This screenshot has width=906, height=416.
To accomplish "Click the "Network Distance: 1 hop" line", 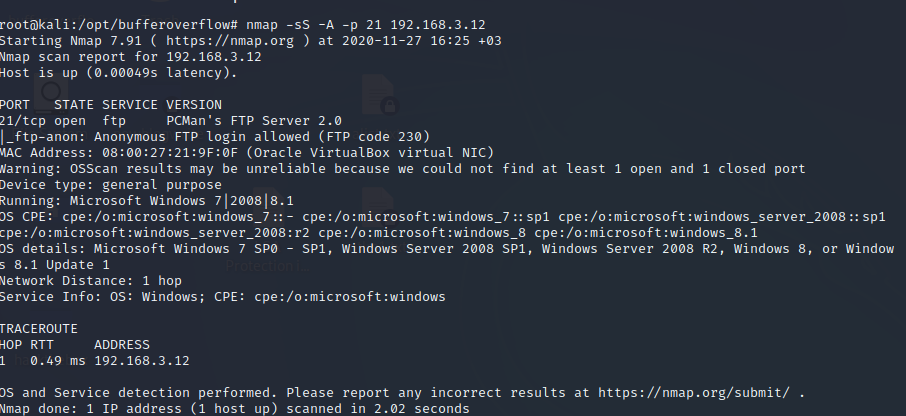I will [91, 281].
